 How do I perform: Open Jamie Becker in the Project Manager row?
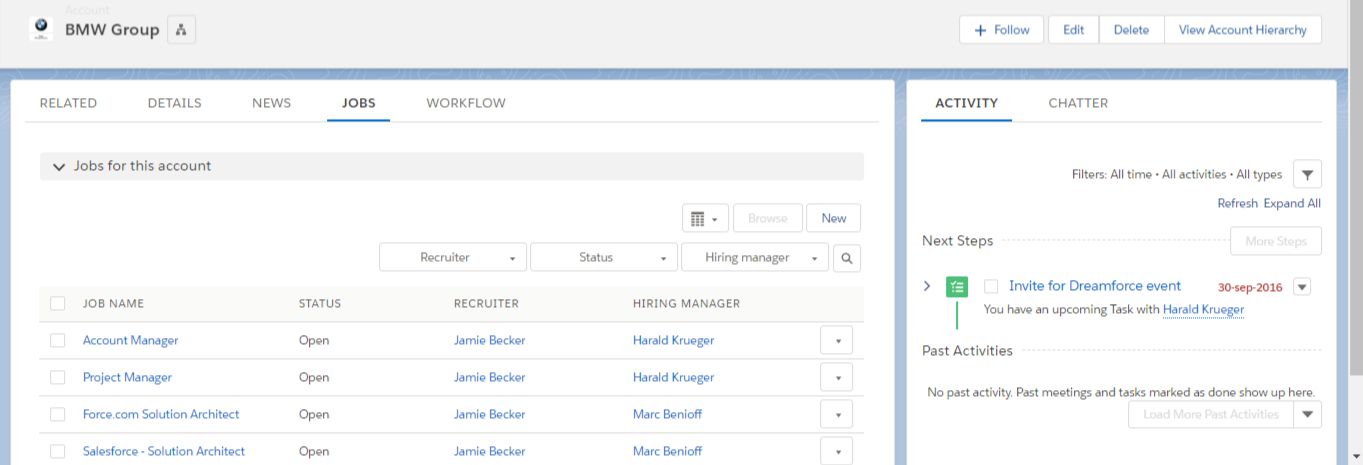(490, 377)
